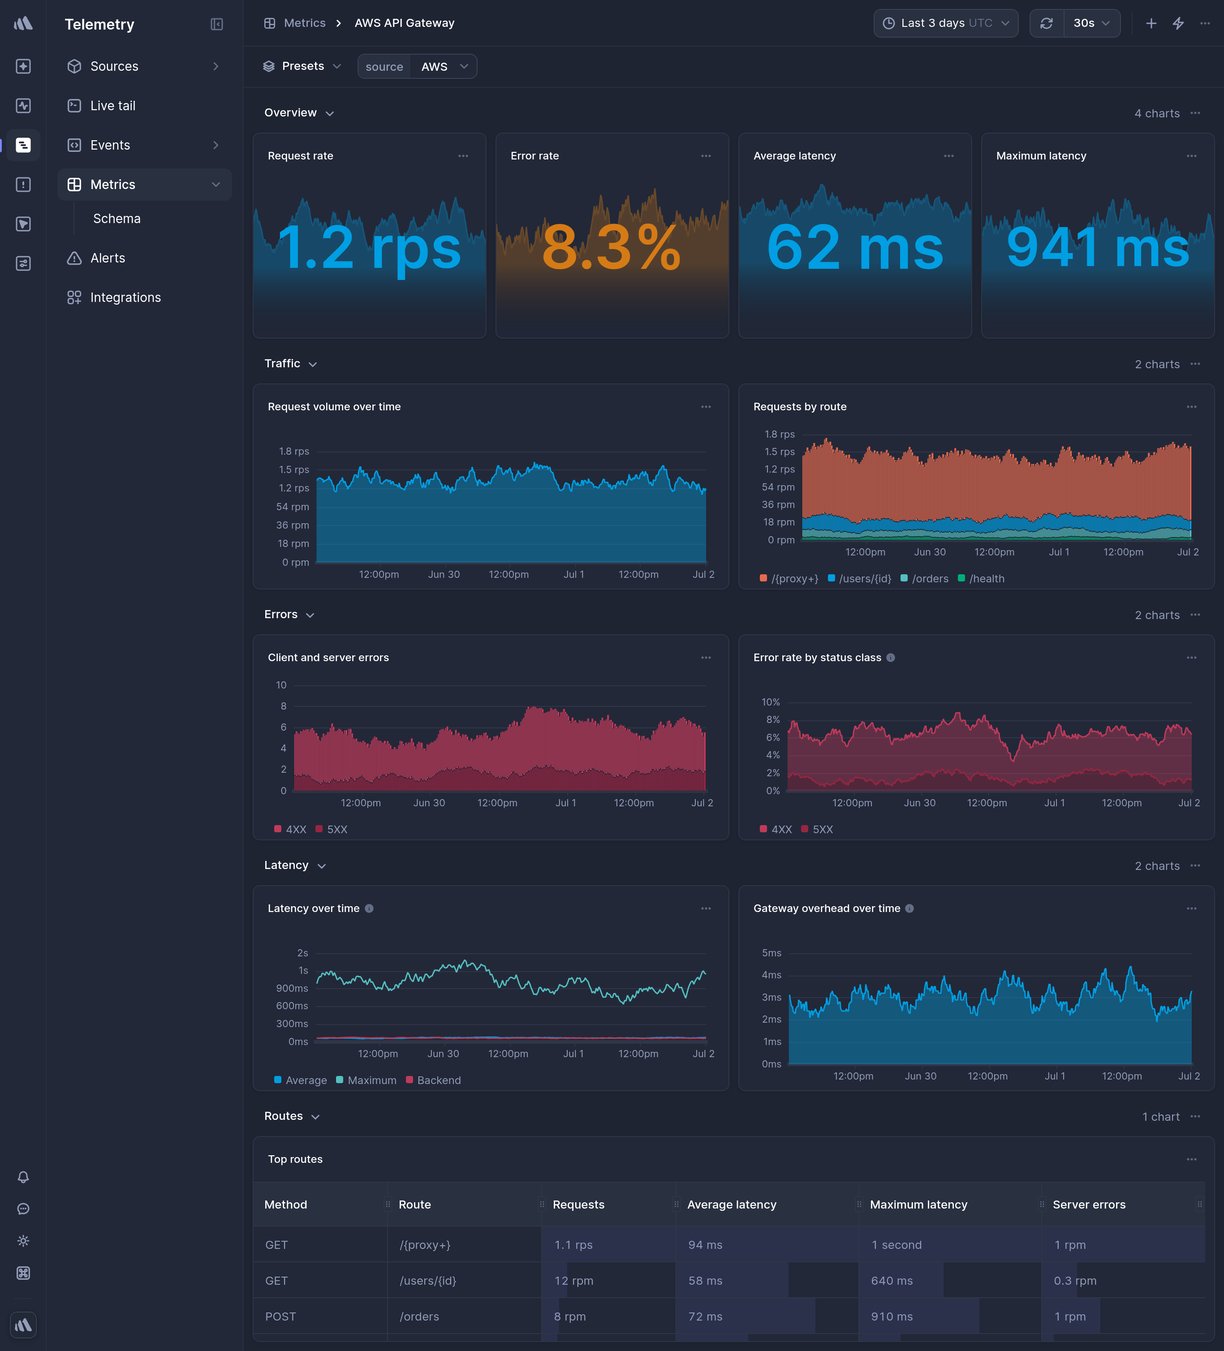Open the Presets dropdown
The width and height of the screenshot is (1224, 1351).
(x=302, y=66)
